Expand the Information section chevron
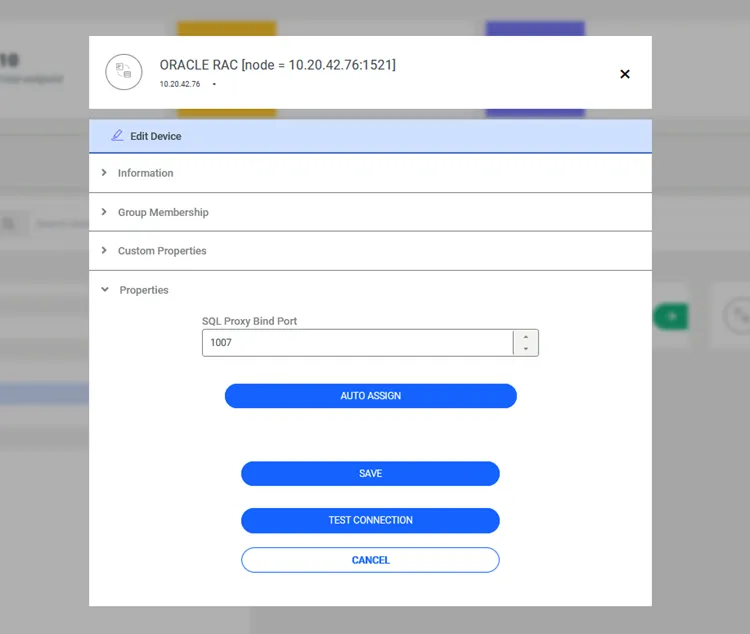The image size is (750, 634). point(104,172)
